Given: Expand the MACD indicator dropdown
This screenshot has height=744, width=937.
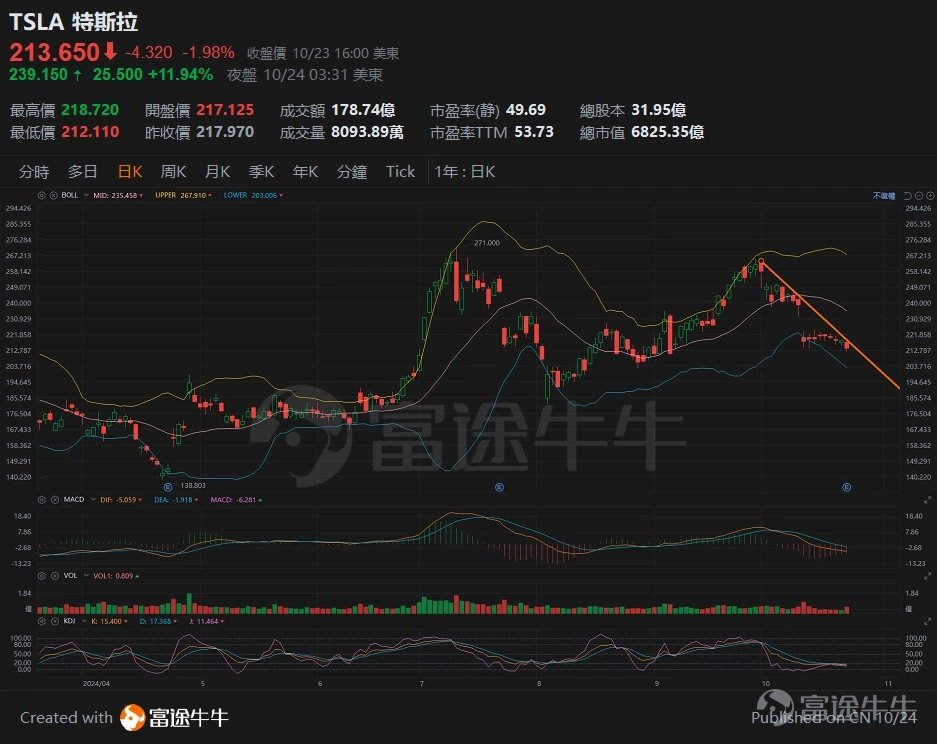Looking at the screenshot, I should pyautogui.click(x=93, y=500).
